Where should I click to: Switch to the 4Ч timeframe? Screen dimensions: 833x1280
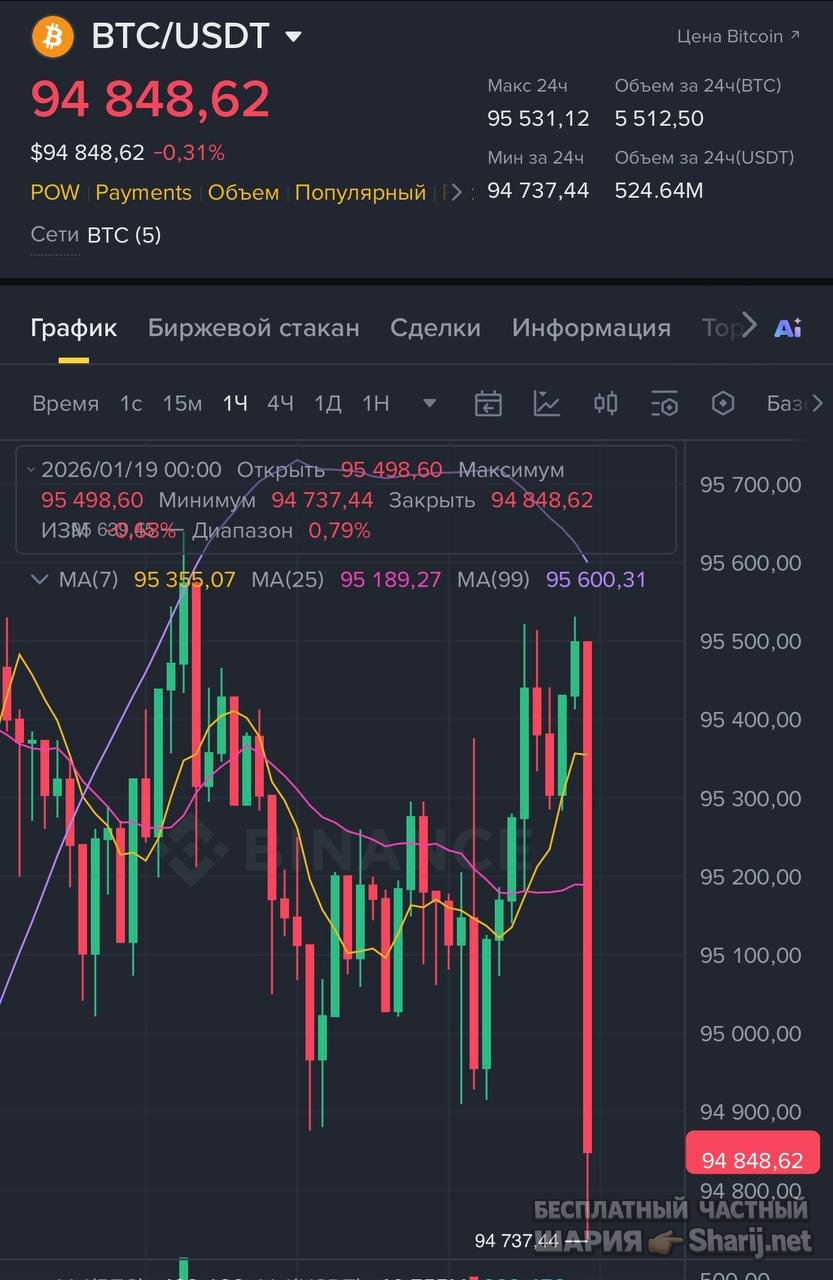tap(280, 403)
